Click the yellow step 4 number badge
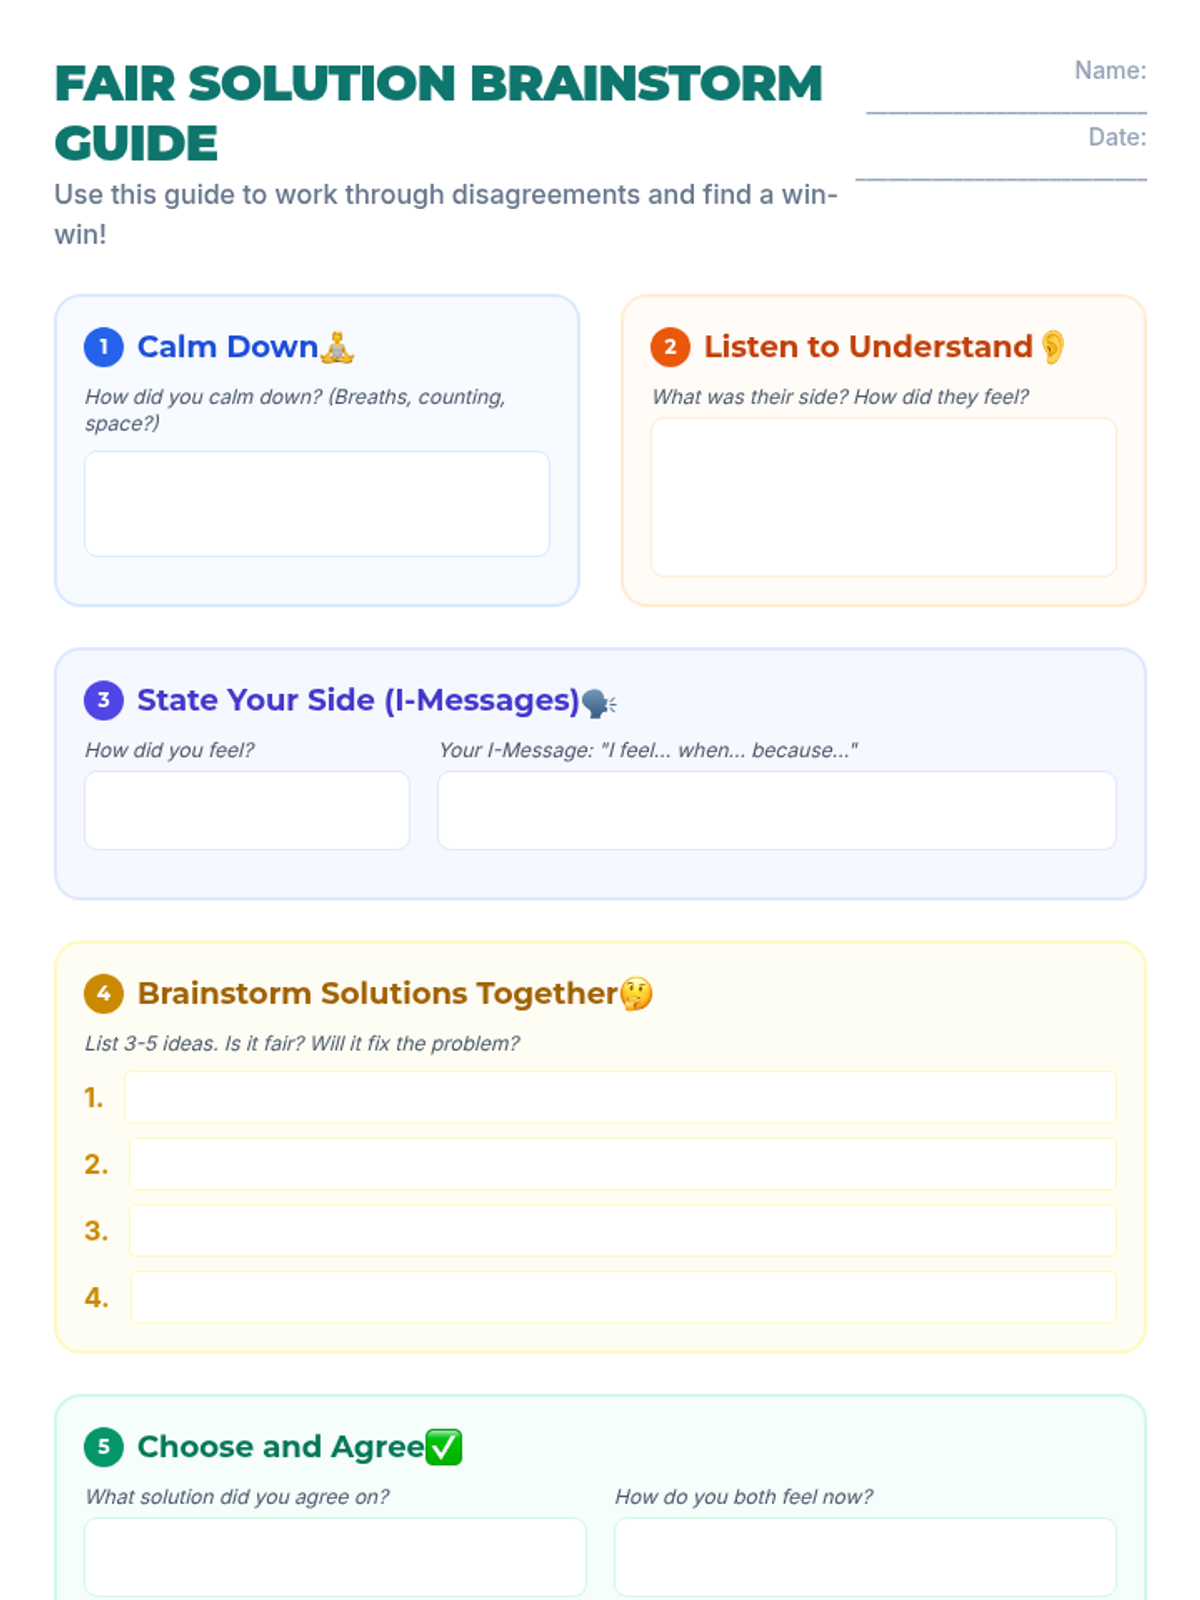The height and width of the screenshot is (1600, 1200). click(x=104, y=994)
